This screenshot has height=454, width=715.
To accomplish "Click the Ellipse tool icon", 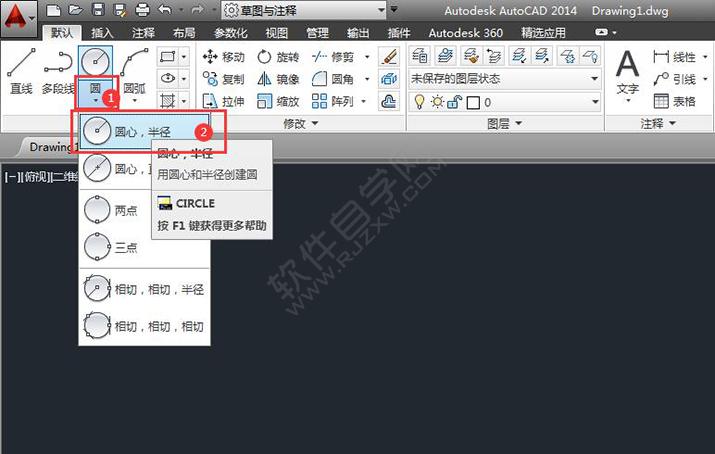I will (168, 78).
